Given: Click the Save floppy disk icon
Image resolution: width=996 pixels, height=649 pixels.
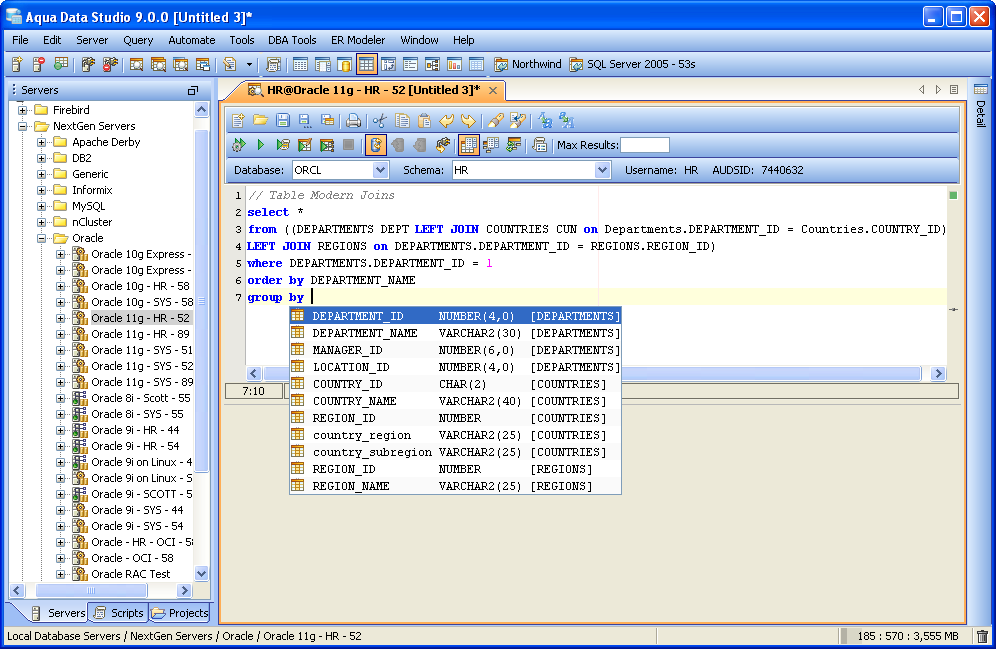Looking at the screenshot, I should click(x=283, y=121).
